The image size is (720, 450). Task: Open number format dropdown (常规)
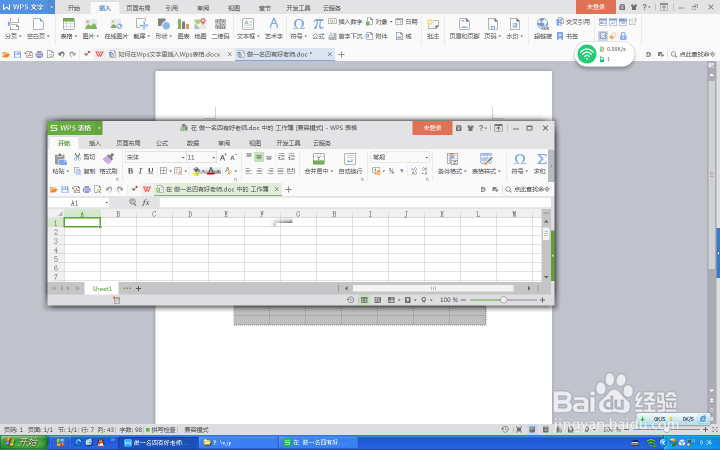[427, 157]
